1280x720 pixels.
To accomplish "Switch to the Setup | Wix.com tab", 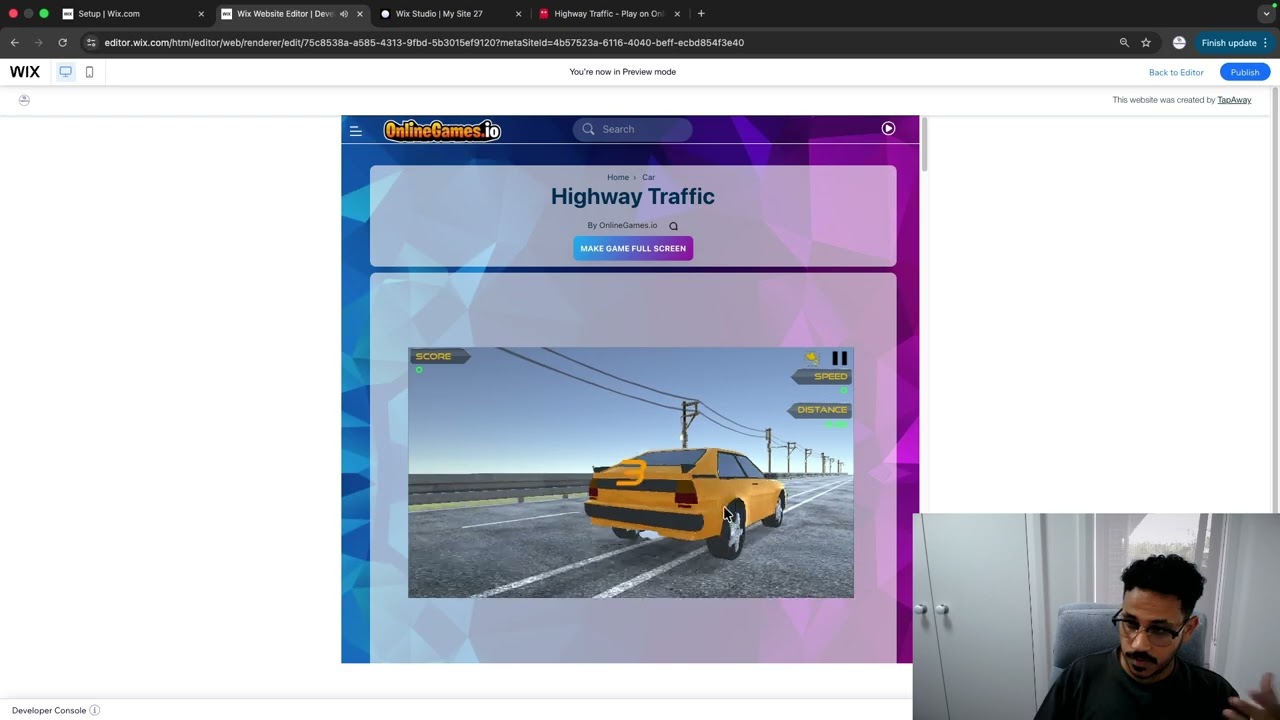I will coord(133,14).
